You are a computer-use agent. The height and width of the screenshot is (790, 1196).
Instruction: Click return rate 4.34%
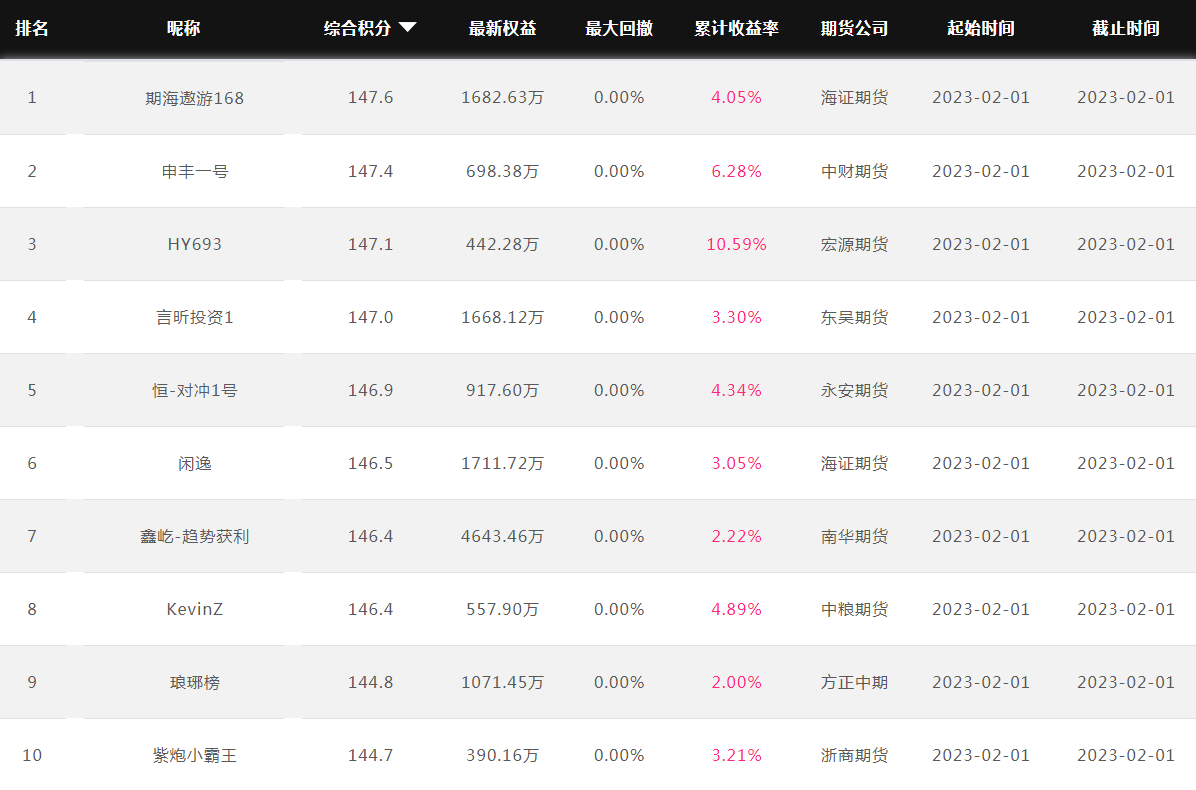coord(736,390)
